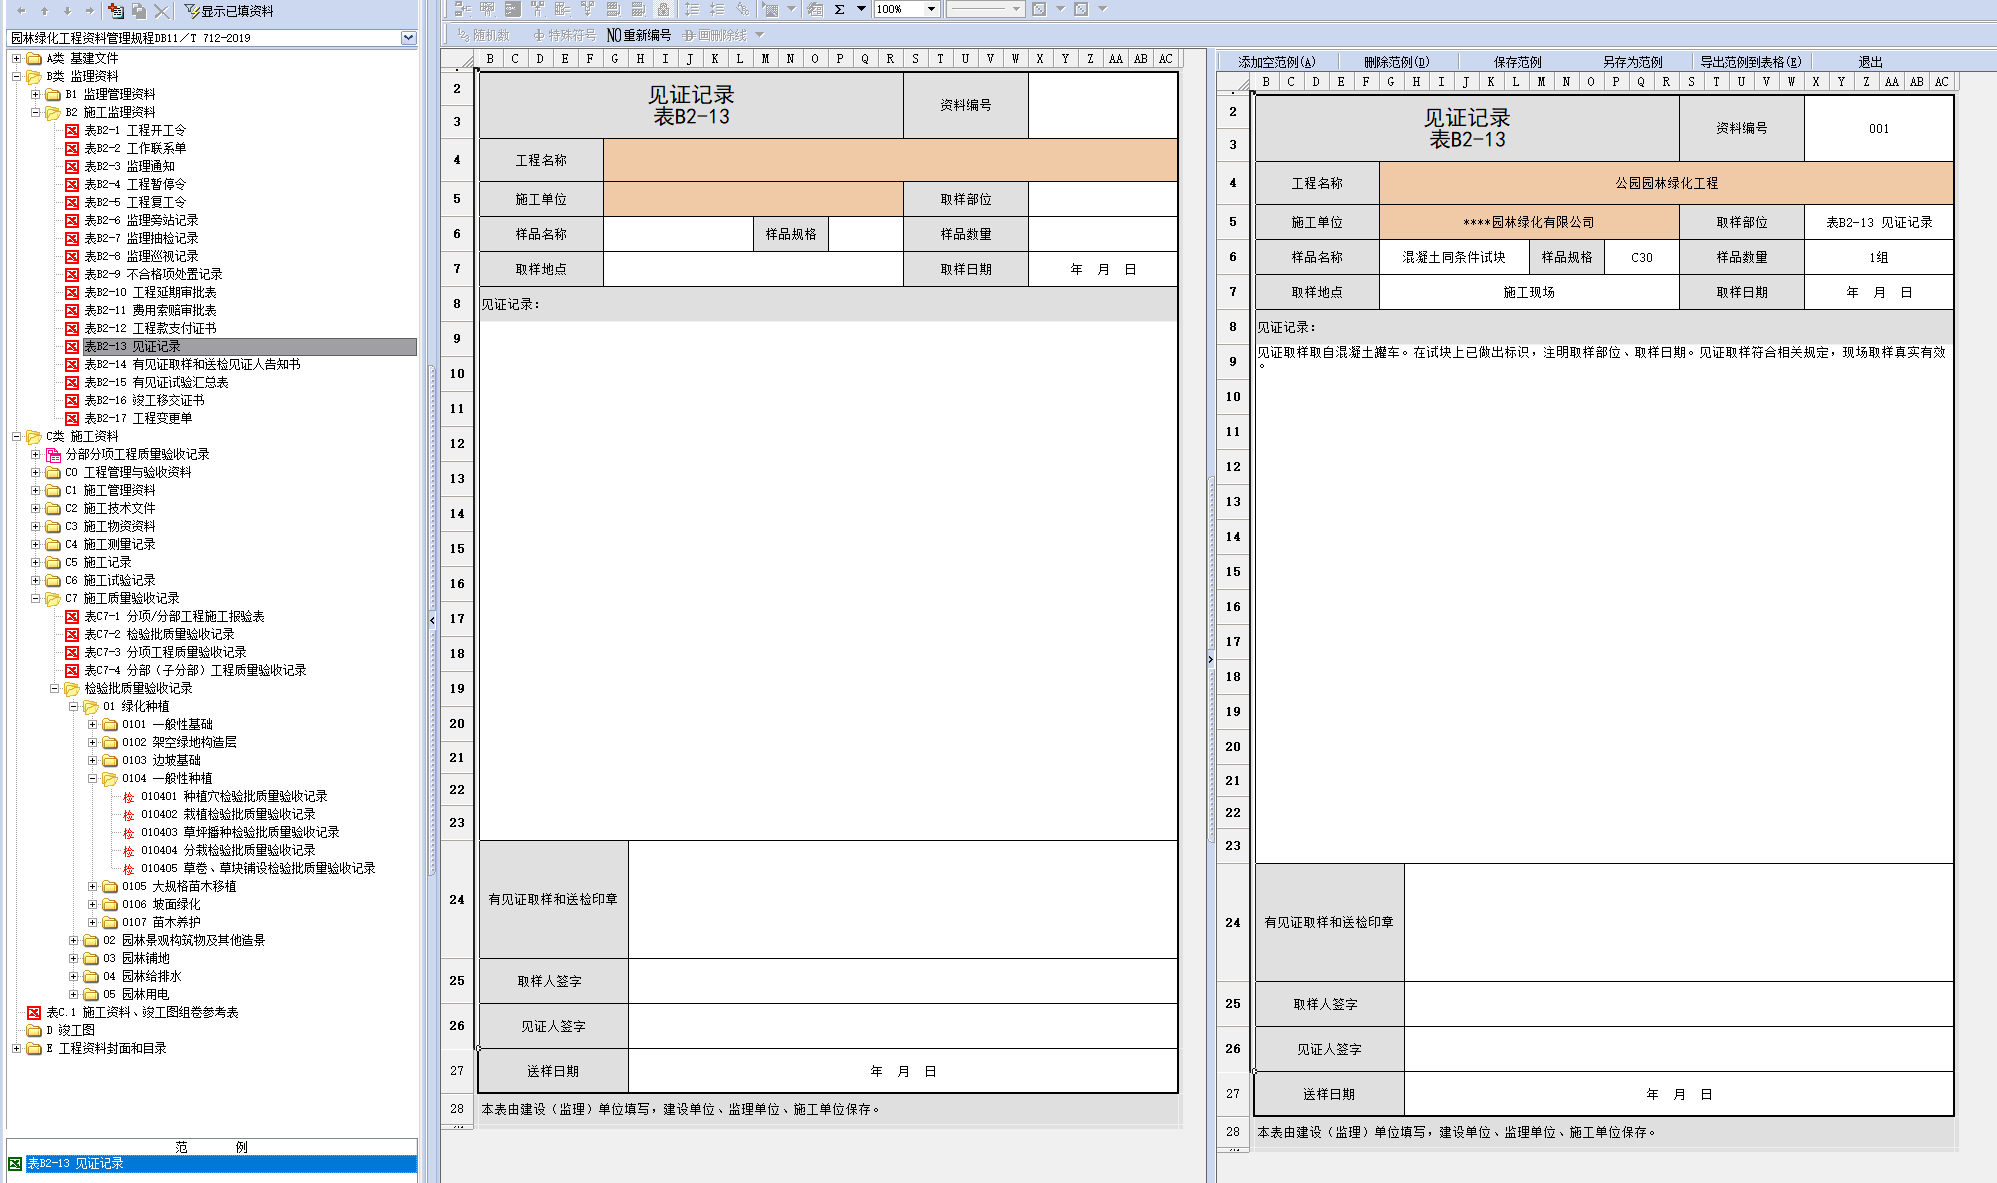Select 表C7-2 检验批质量验收记录

(159, 634)
